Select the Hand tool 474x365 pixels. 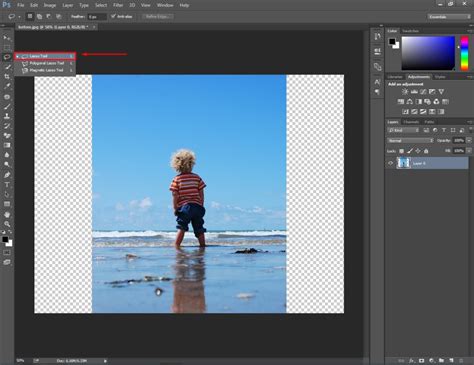click(7, 214)
